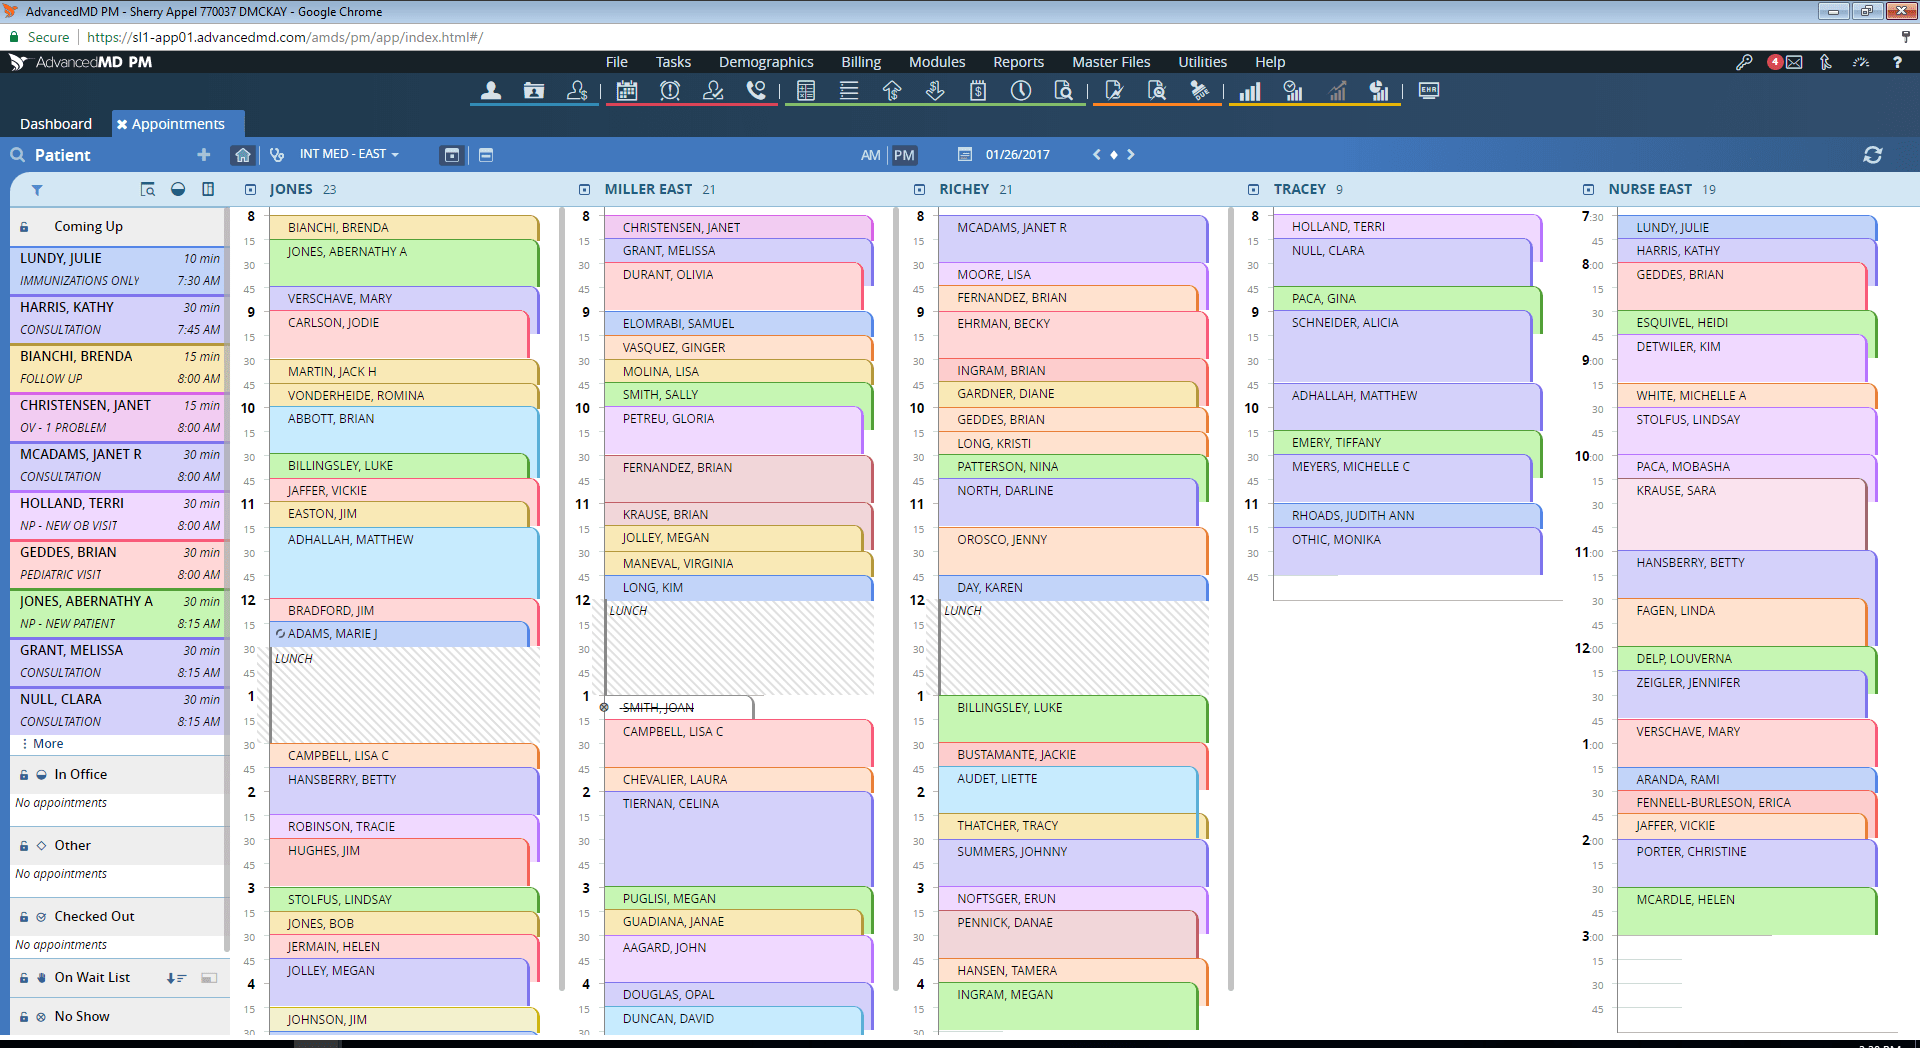Open the filter icon in the left panel

37,190
